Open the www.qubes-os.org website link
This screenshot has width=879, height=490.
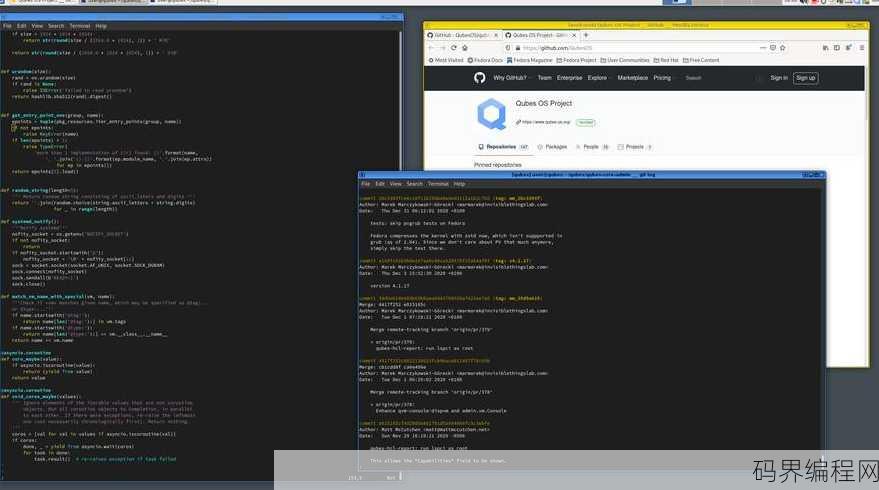coord(546,122)
